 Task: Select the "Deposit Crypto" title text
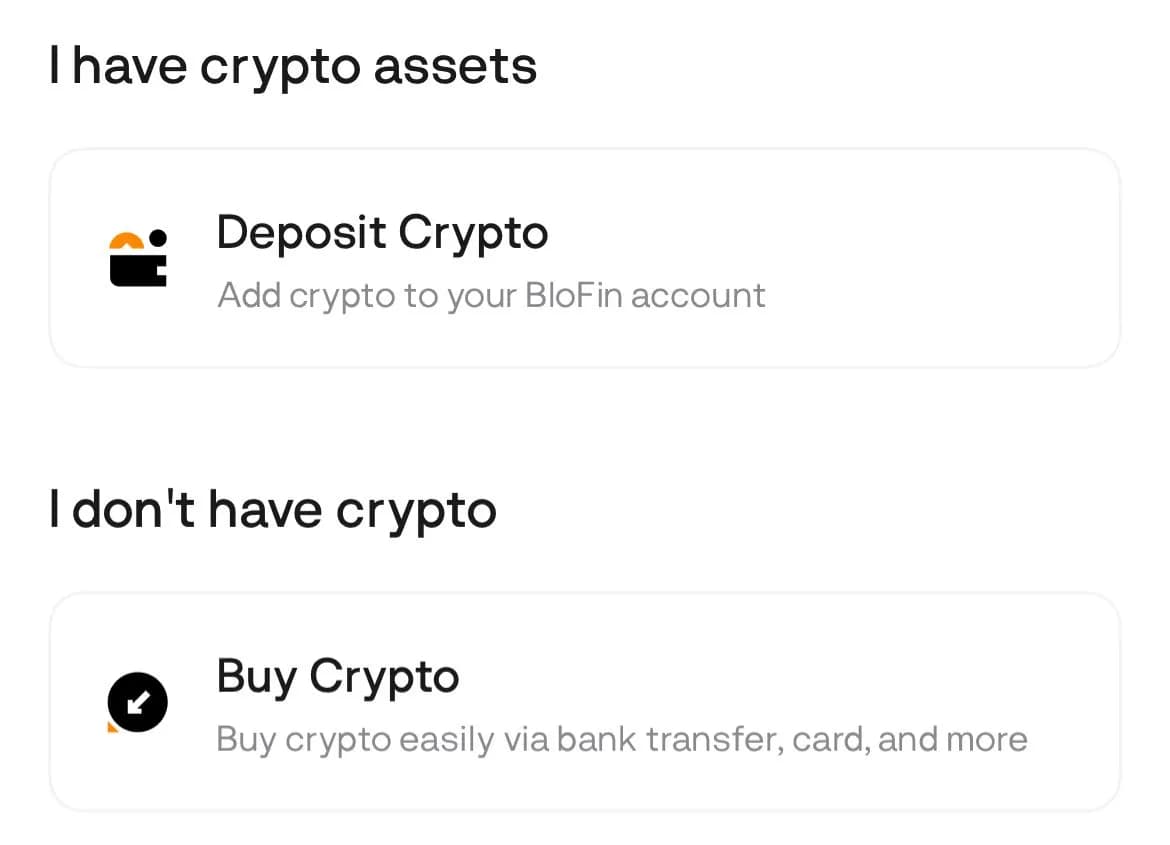pyautogui.click(x=382, y=233)
